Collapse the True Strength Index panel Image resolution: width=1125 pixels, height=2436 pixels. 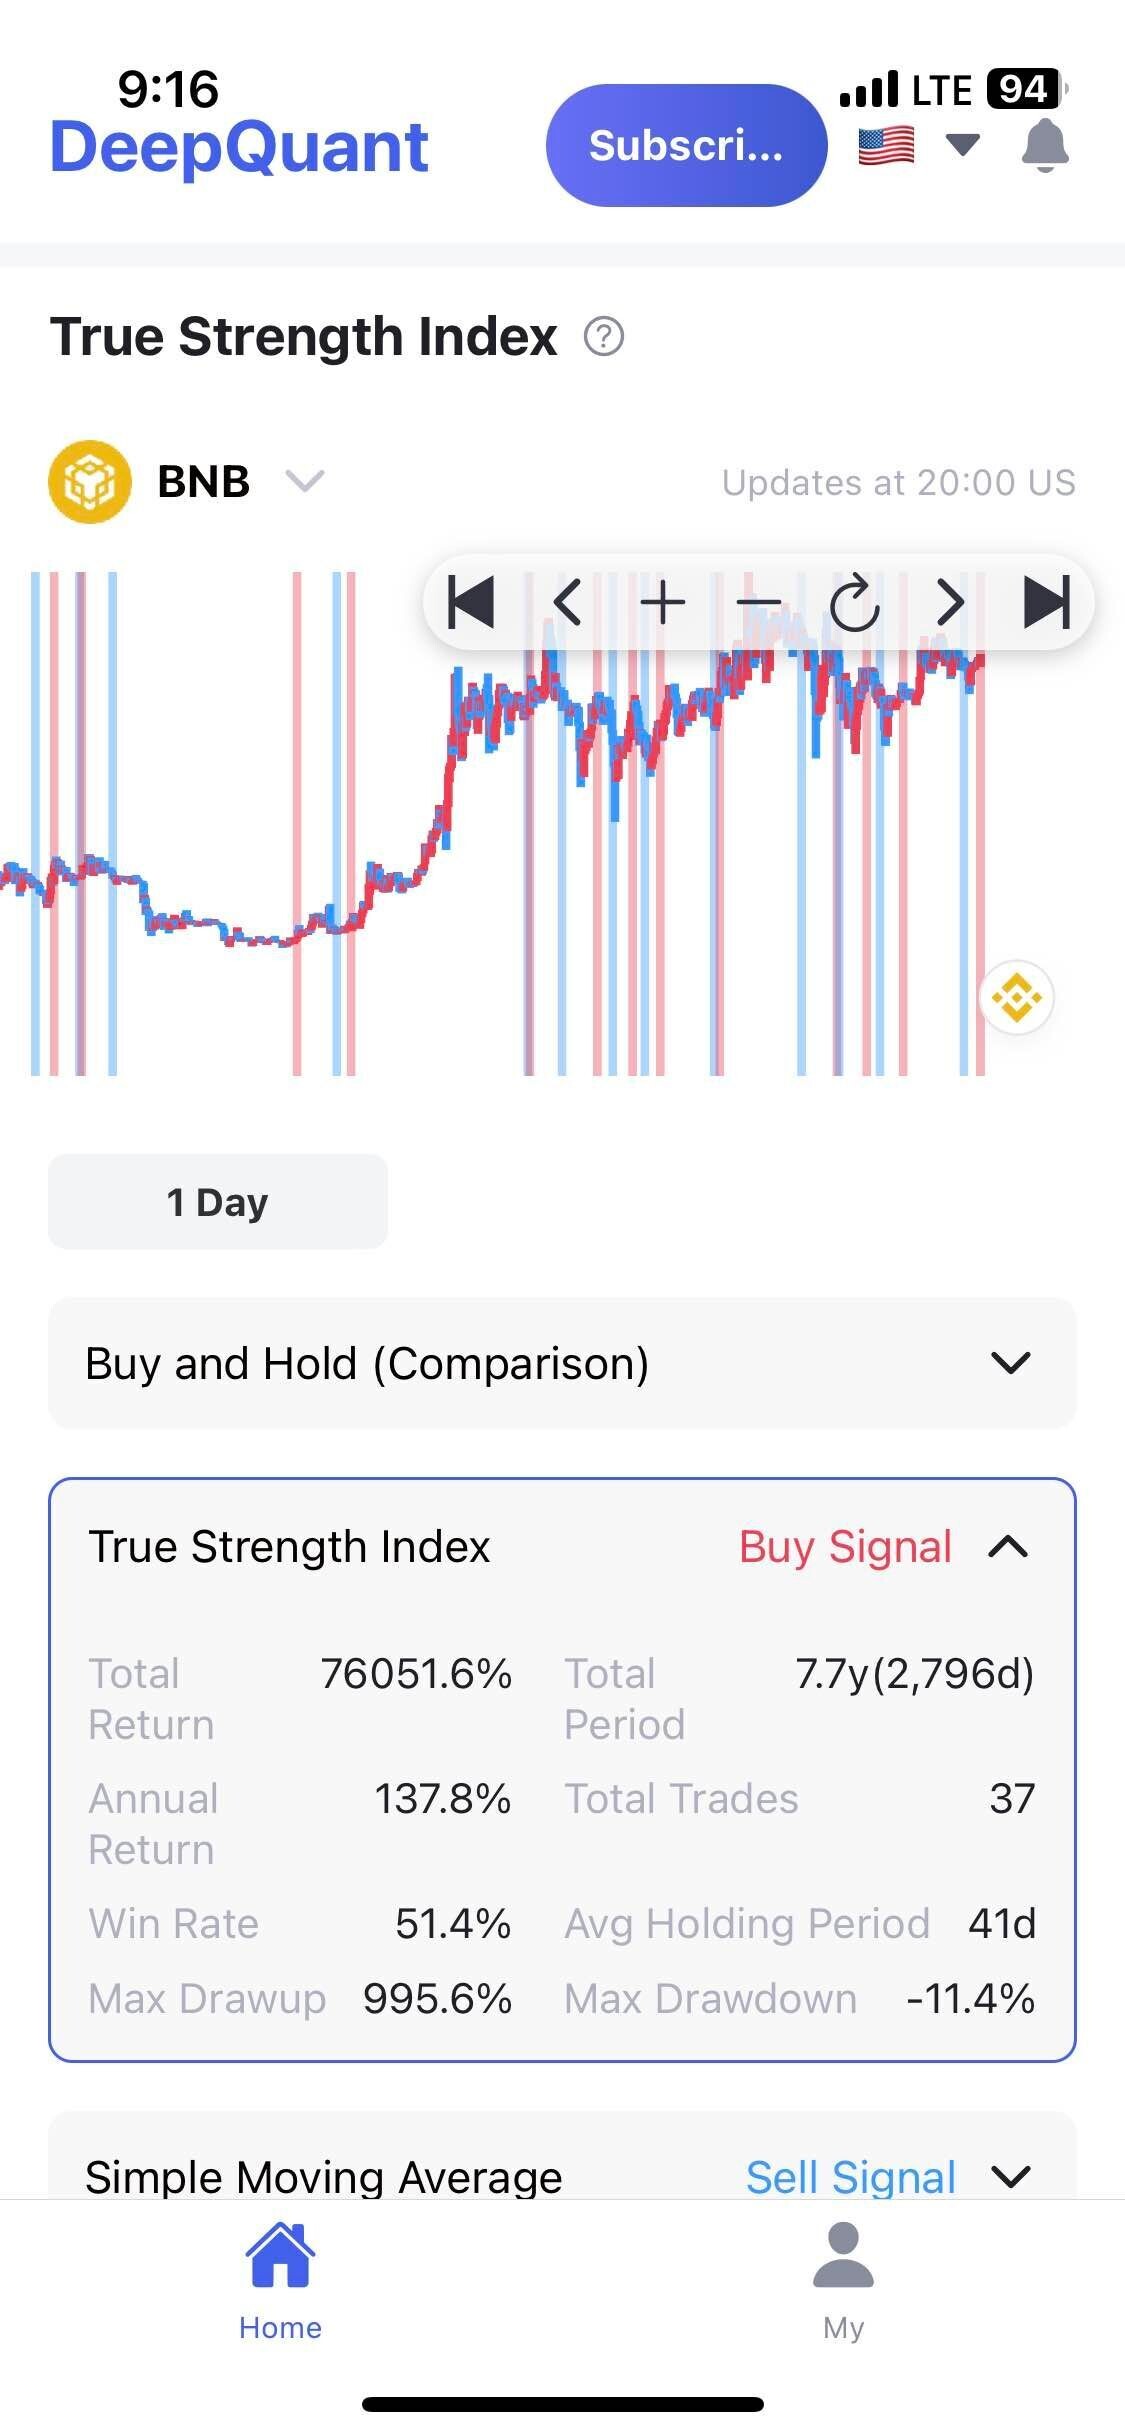(1008, 1547)
